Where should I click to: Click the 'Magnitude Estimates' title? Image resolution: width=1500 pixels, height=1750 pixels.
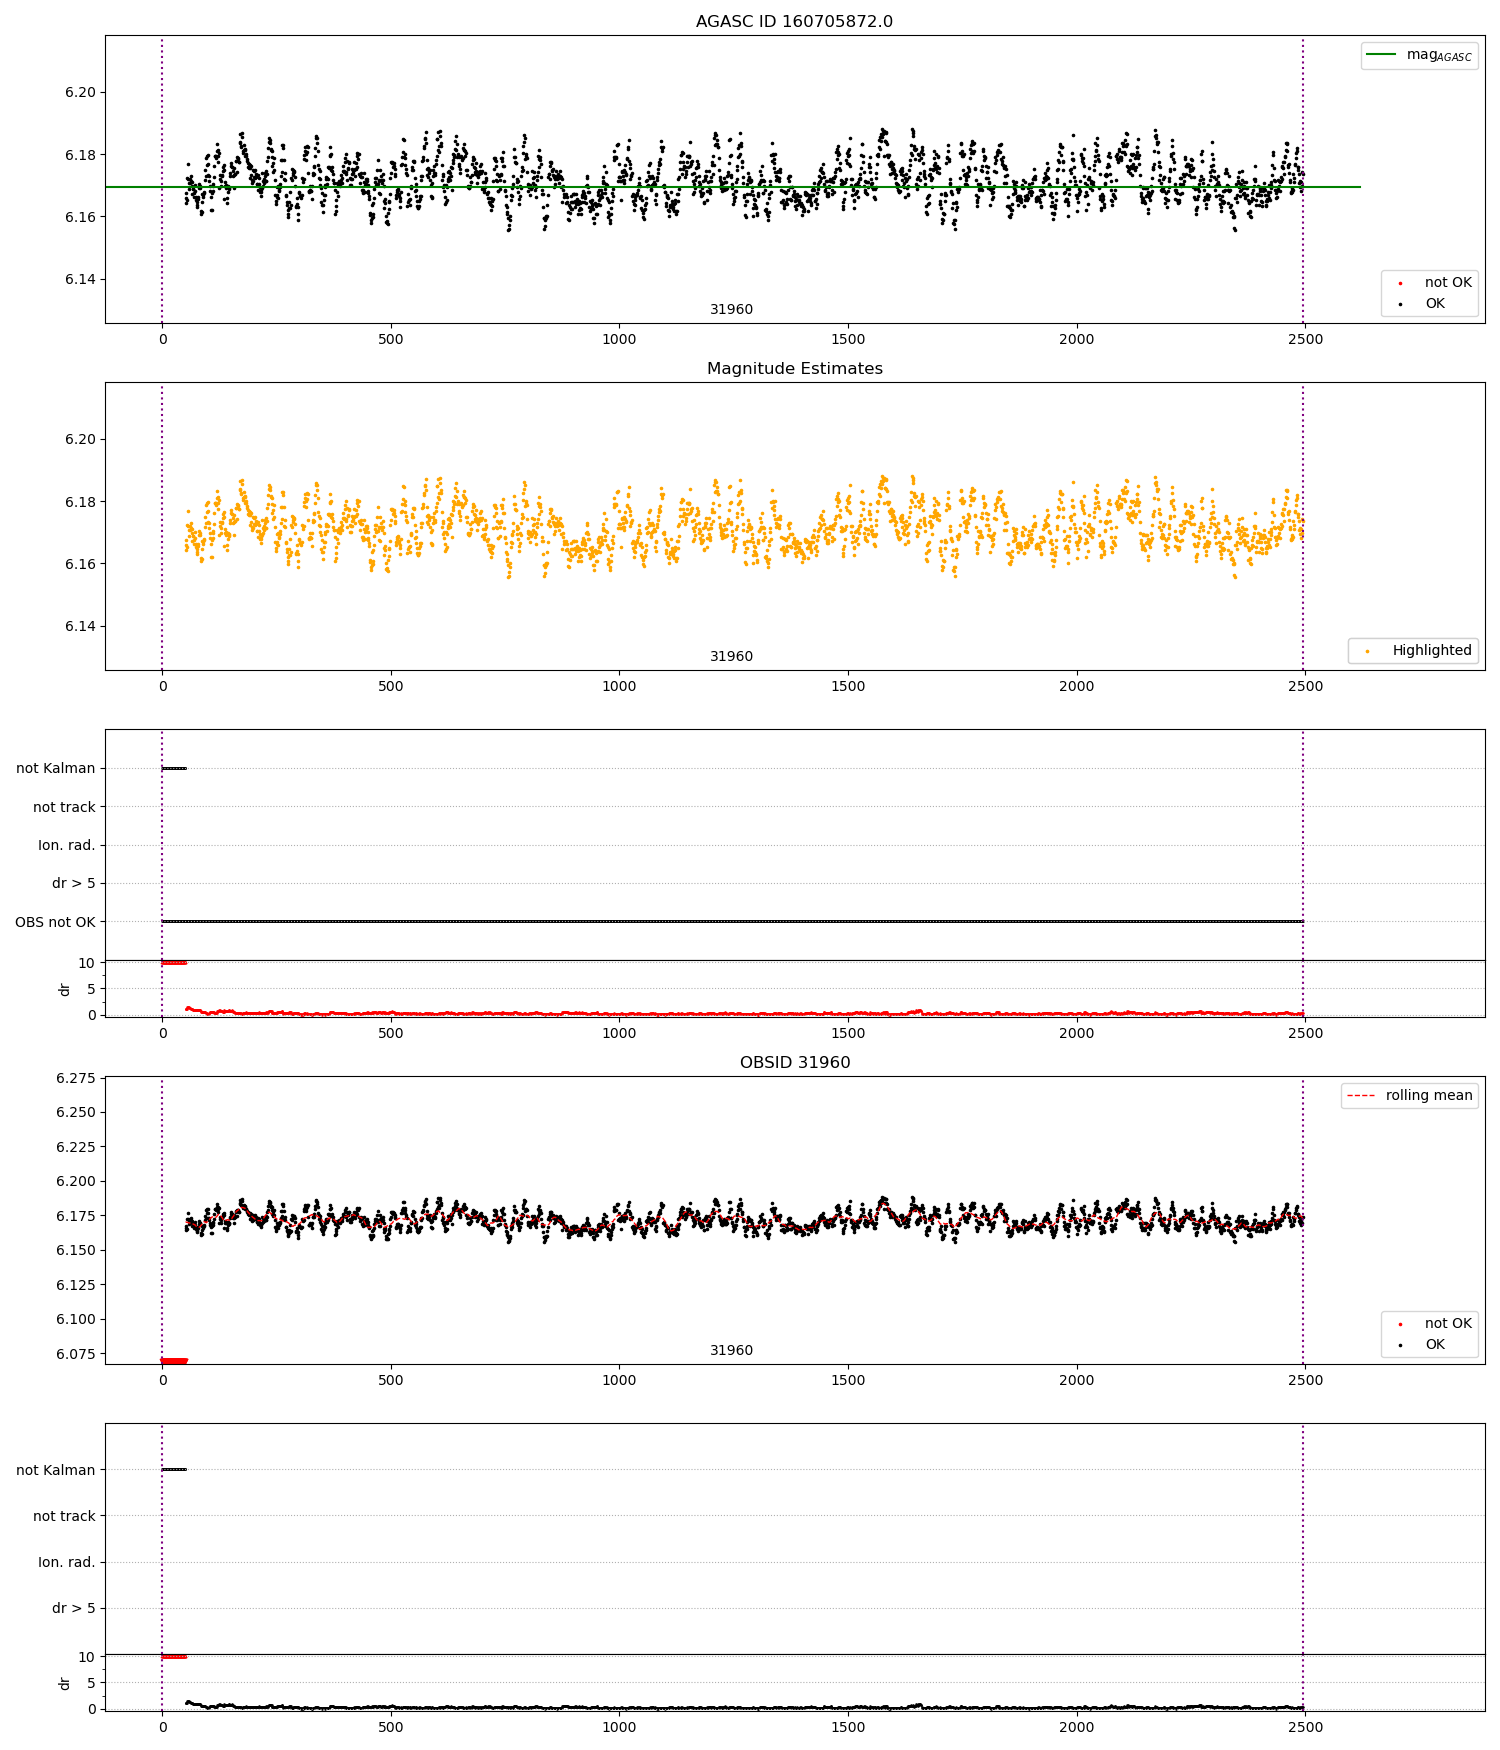click(794, 368)
